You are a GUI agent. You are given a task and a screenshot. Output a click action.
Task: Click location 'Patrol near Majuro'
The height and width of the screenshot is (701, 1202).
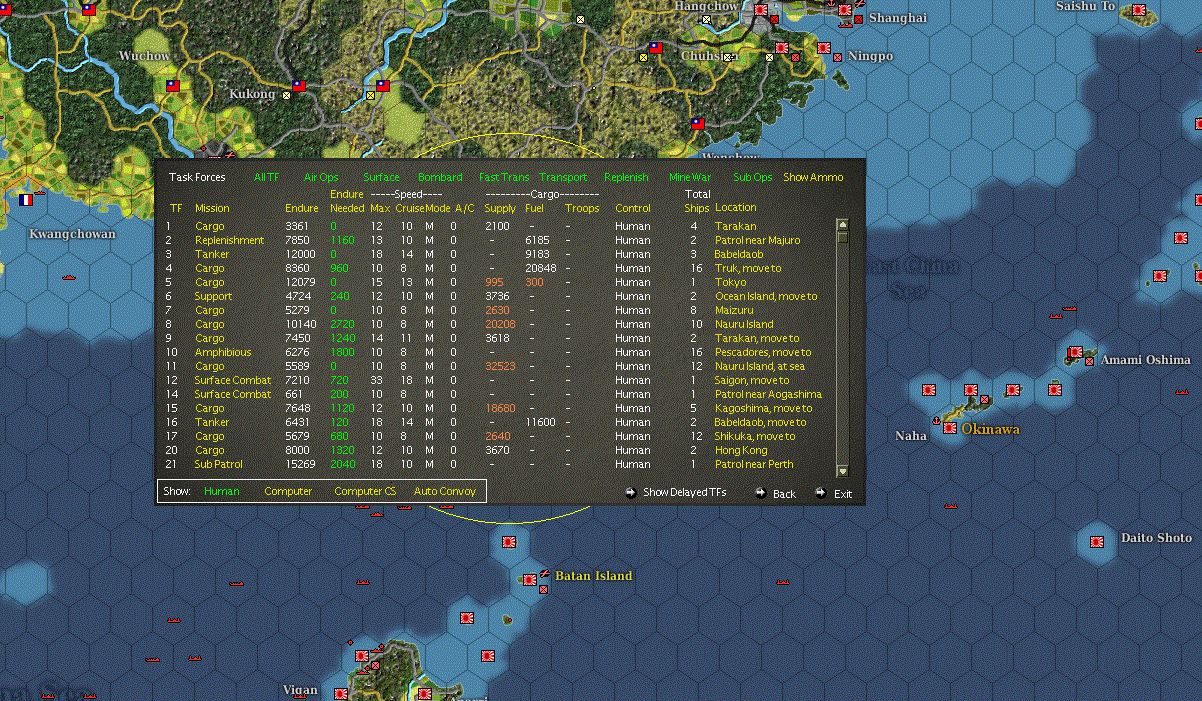757,240
